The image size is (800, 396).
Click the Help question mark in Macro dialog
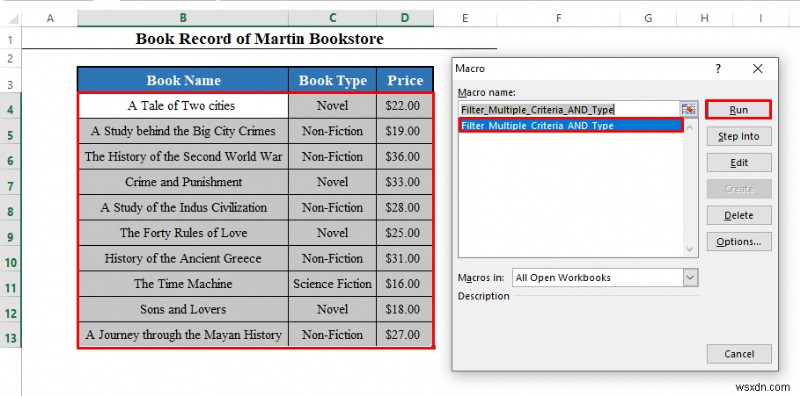[718, 68]
